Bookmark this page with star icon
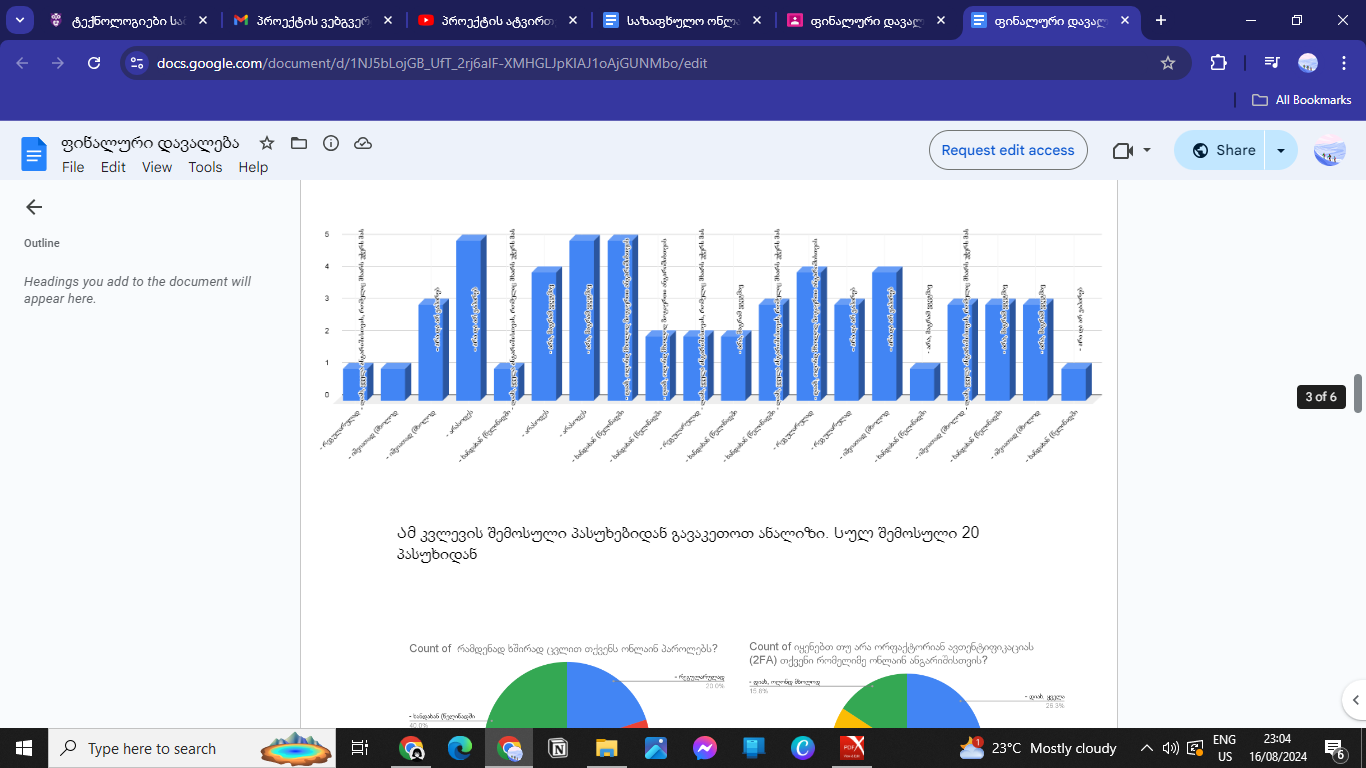Image resolution: width=1366 pixels, height=768 pixels. 1167,63
